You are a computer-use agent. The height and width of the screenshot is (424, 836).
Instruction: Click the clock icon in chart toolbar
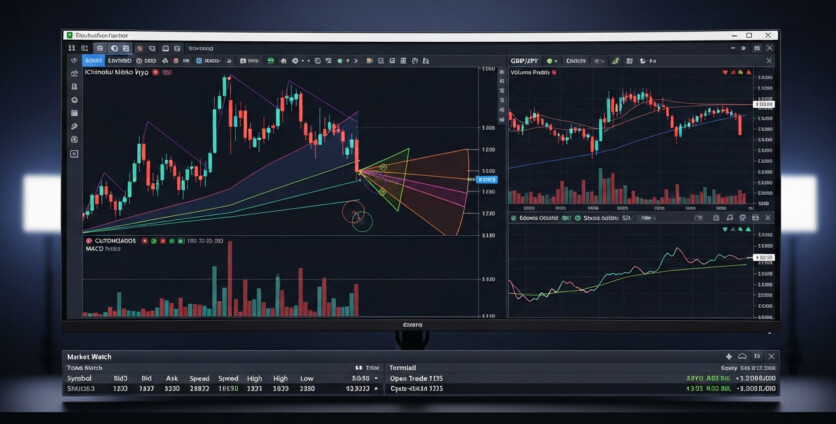317,61
